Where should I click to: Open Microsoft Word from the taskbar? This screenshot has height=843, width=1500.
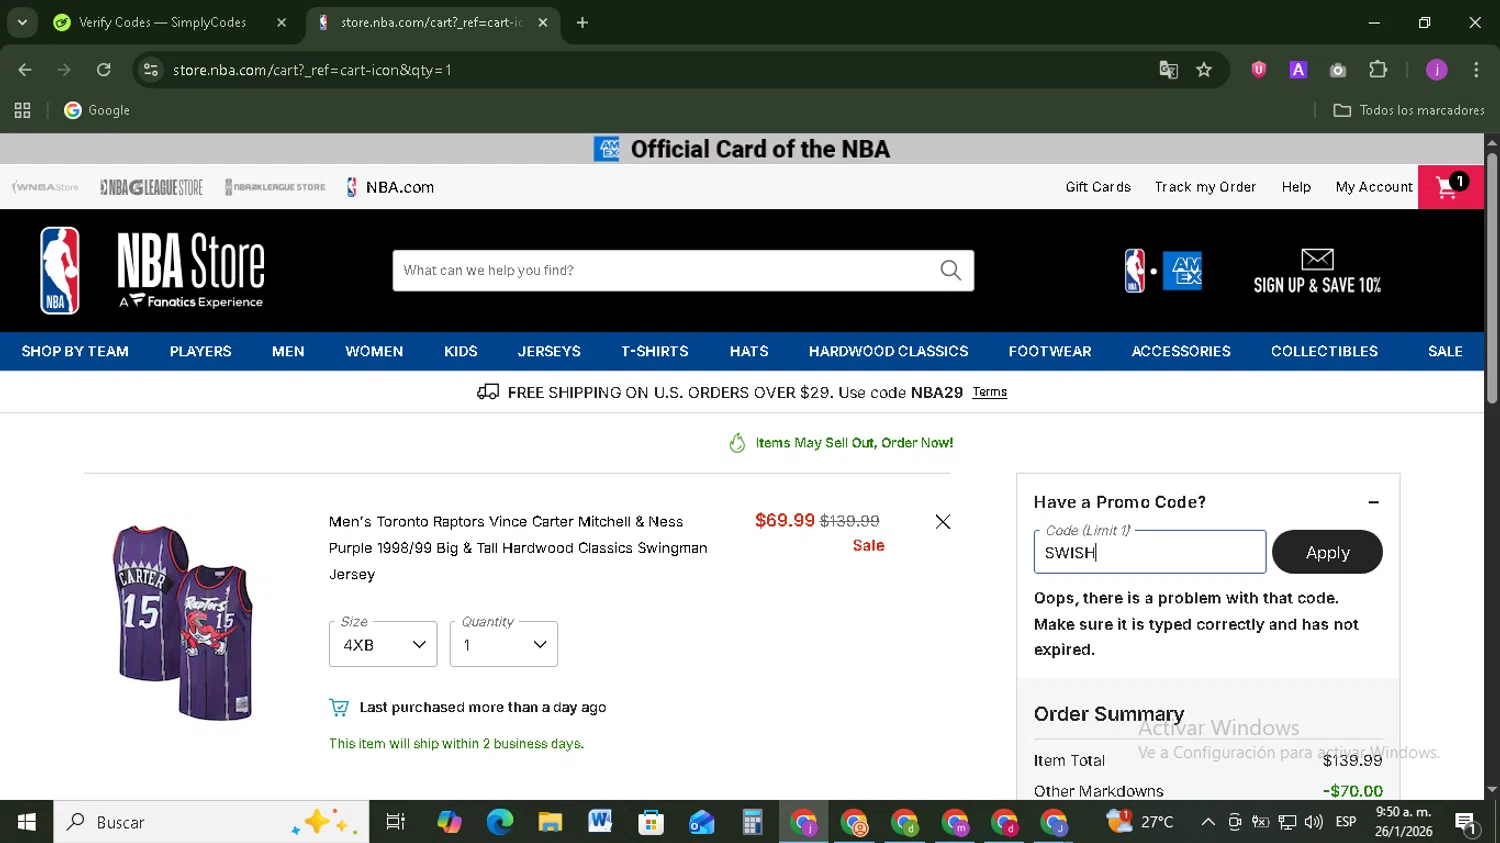click(600, 822)
